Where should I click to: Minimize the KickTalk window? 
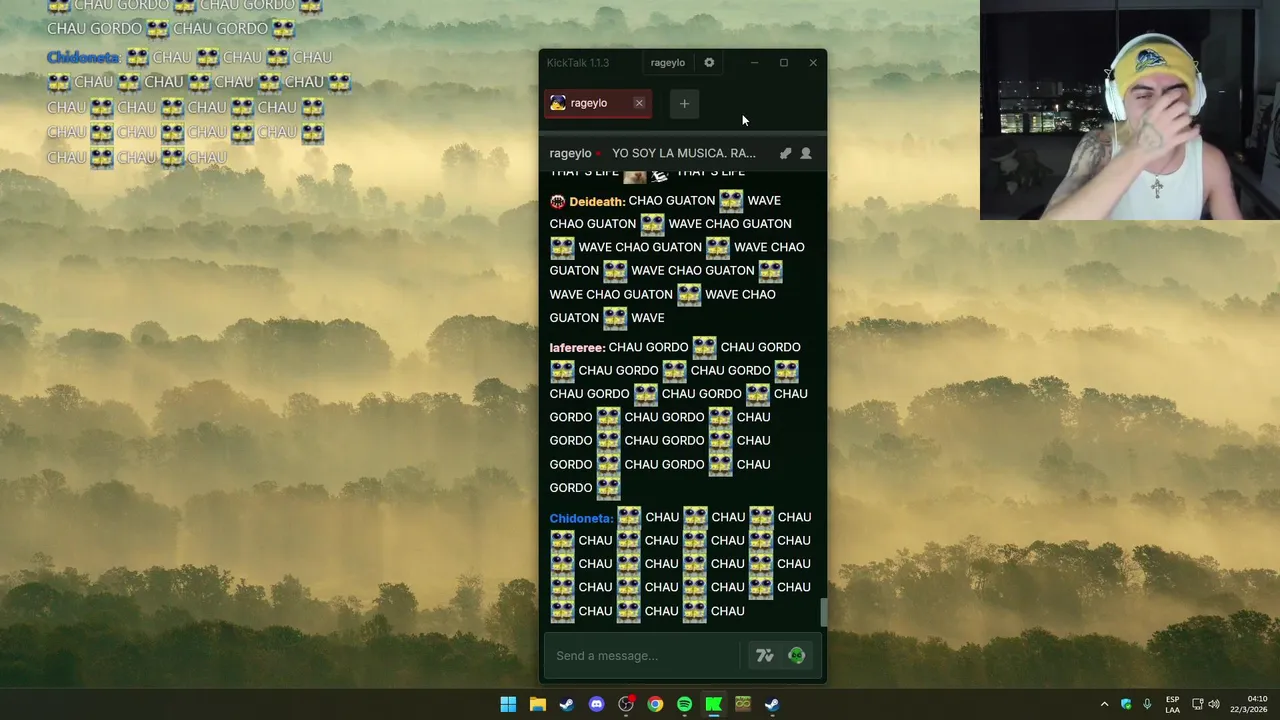click(x=755, y=62)
